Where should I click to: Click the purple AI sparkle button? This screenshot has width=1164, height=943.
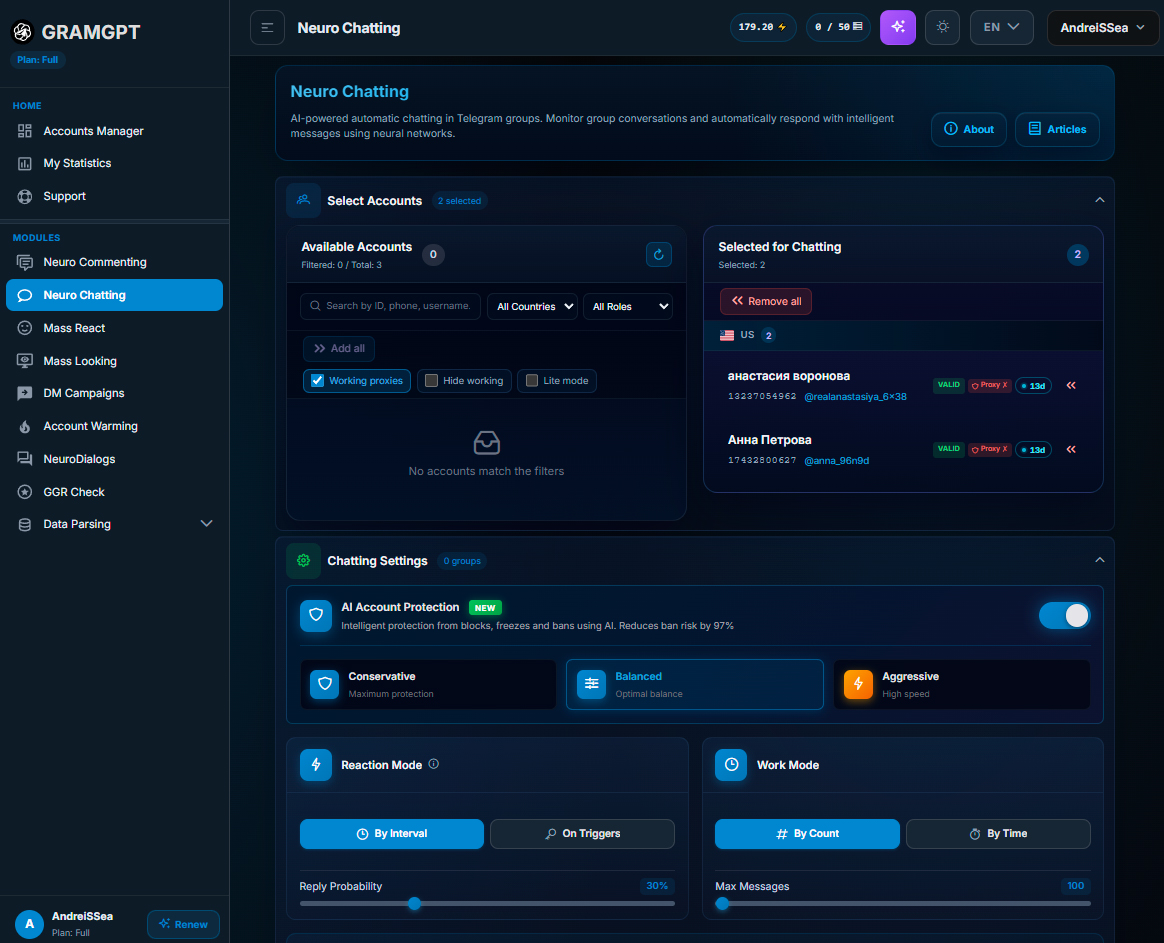coord(897,27)
